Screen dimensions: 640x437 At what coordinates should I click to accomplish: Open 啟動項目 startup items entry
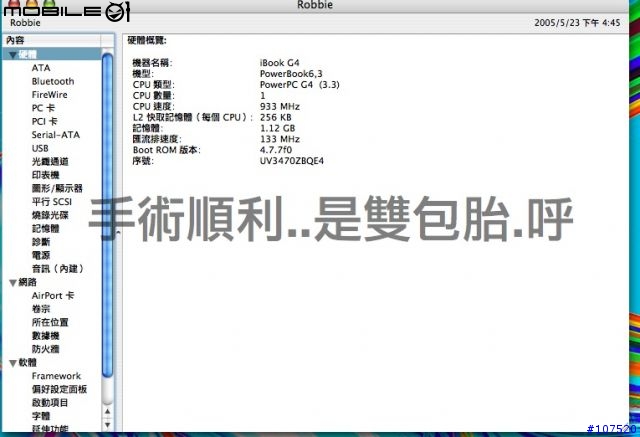point(50,403)
